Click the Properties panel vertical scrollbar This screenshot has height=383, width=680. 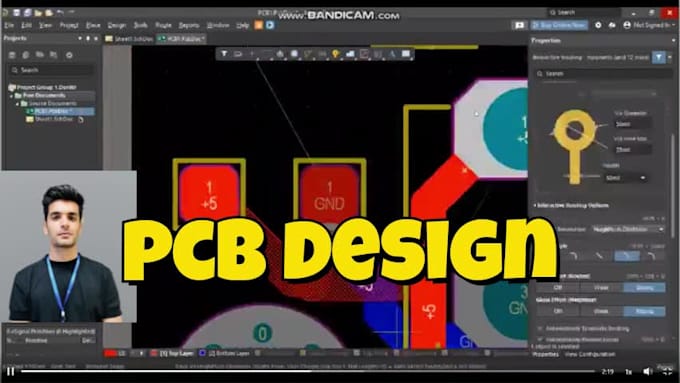tap(674, 186)
